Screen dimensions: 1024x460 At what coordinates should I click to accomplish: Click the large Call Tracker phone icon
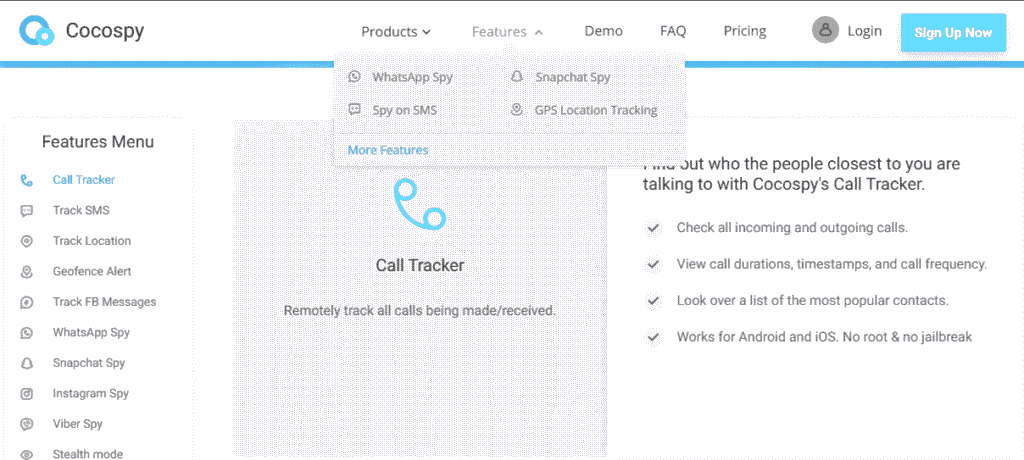pyautogui.click(x=420, y=205)
